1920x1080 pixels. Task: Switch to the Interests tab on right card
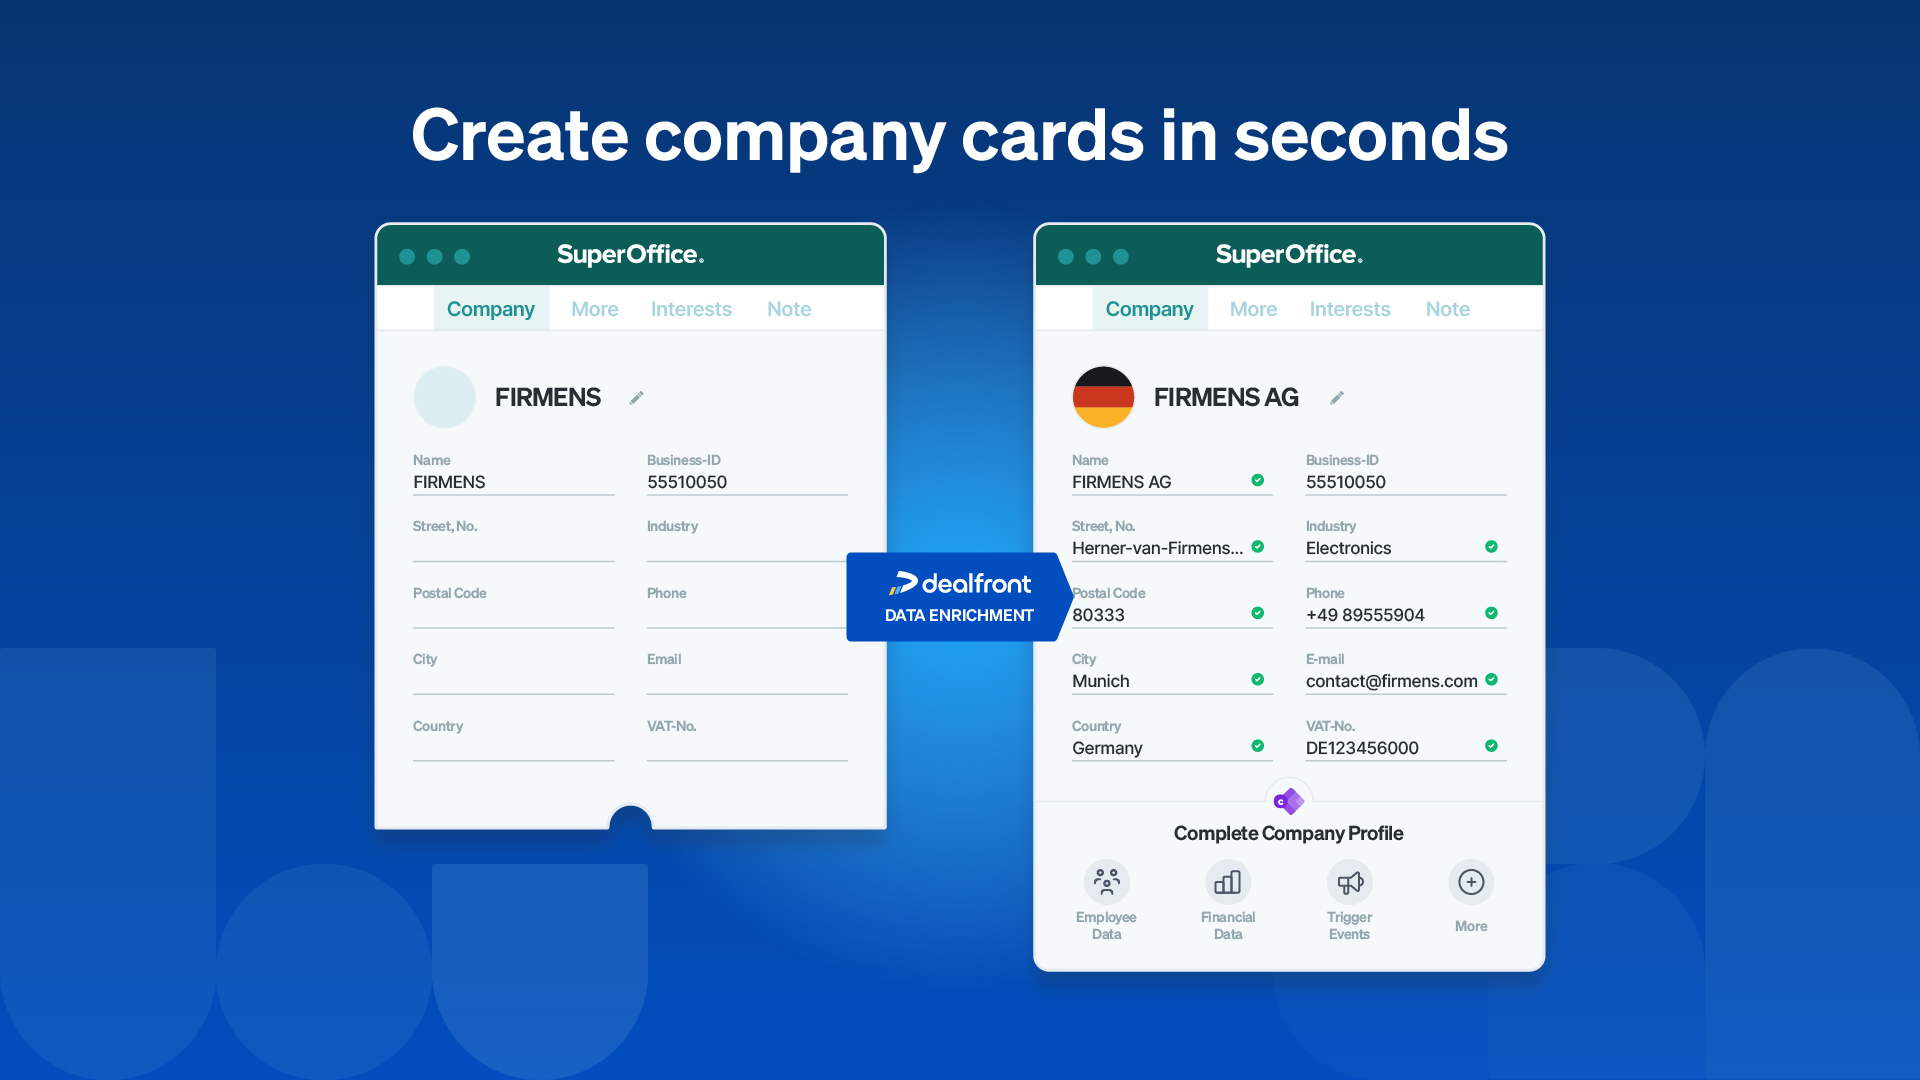tap(1349, 309)
